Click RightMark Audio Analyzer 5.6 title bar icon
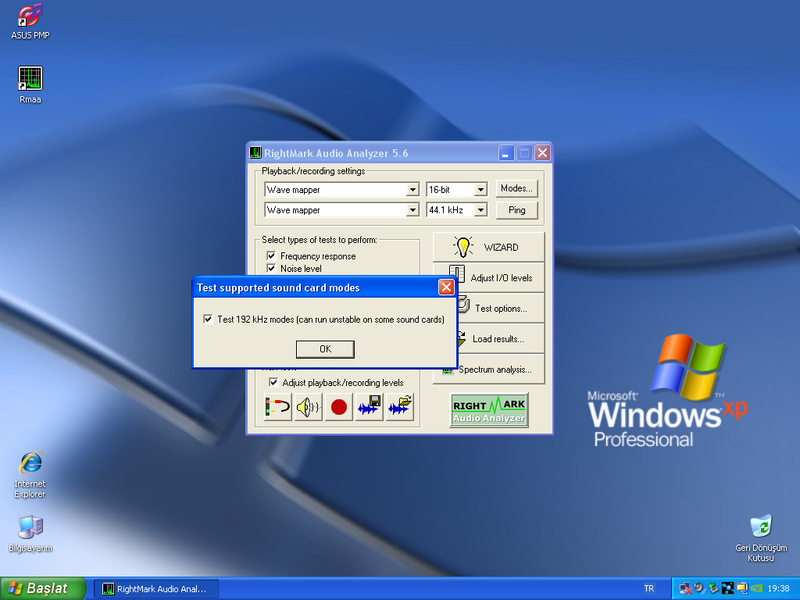 255,153
